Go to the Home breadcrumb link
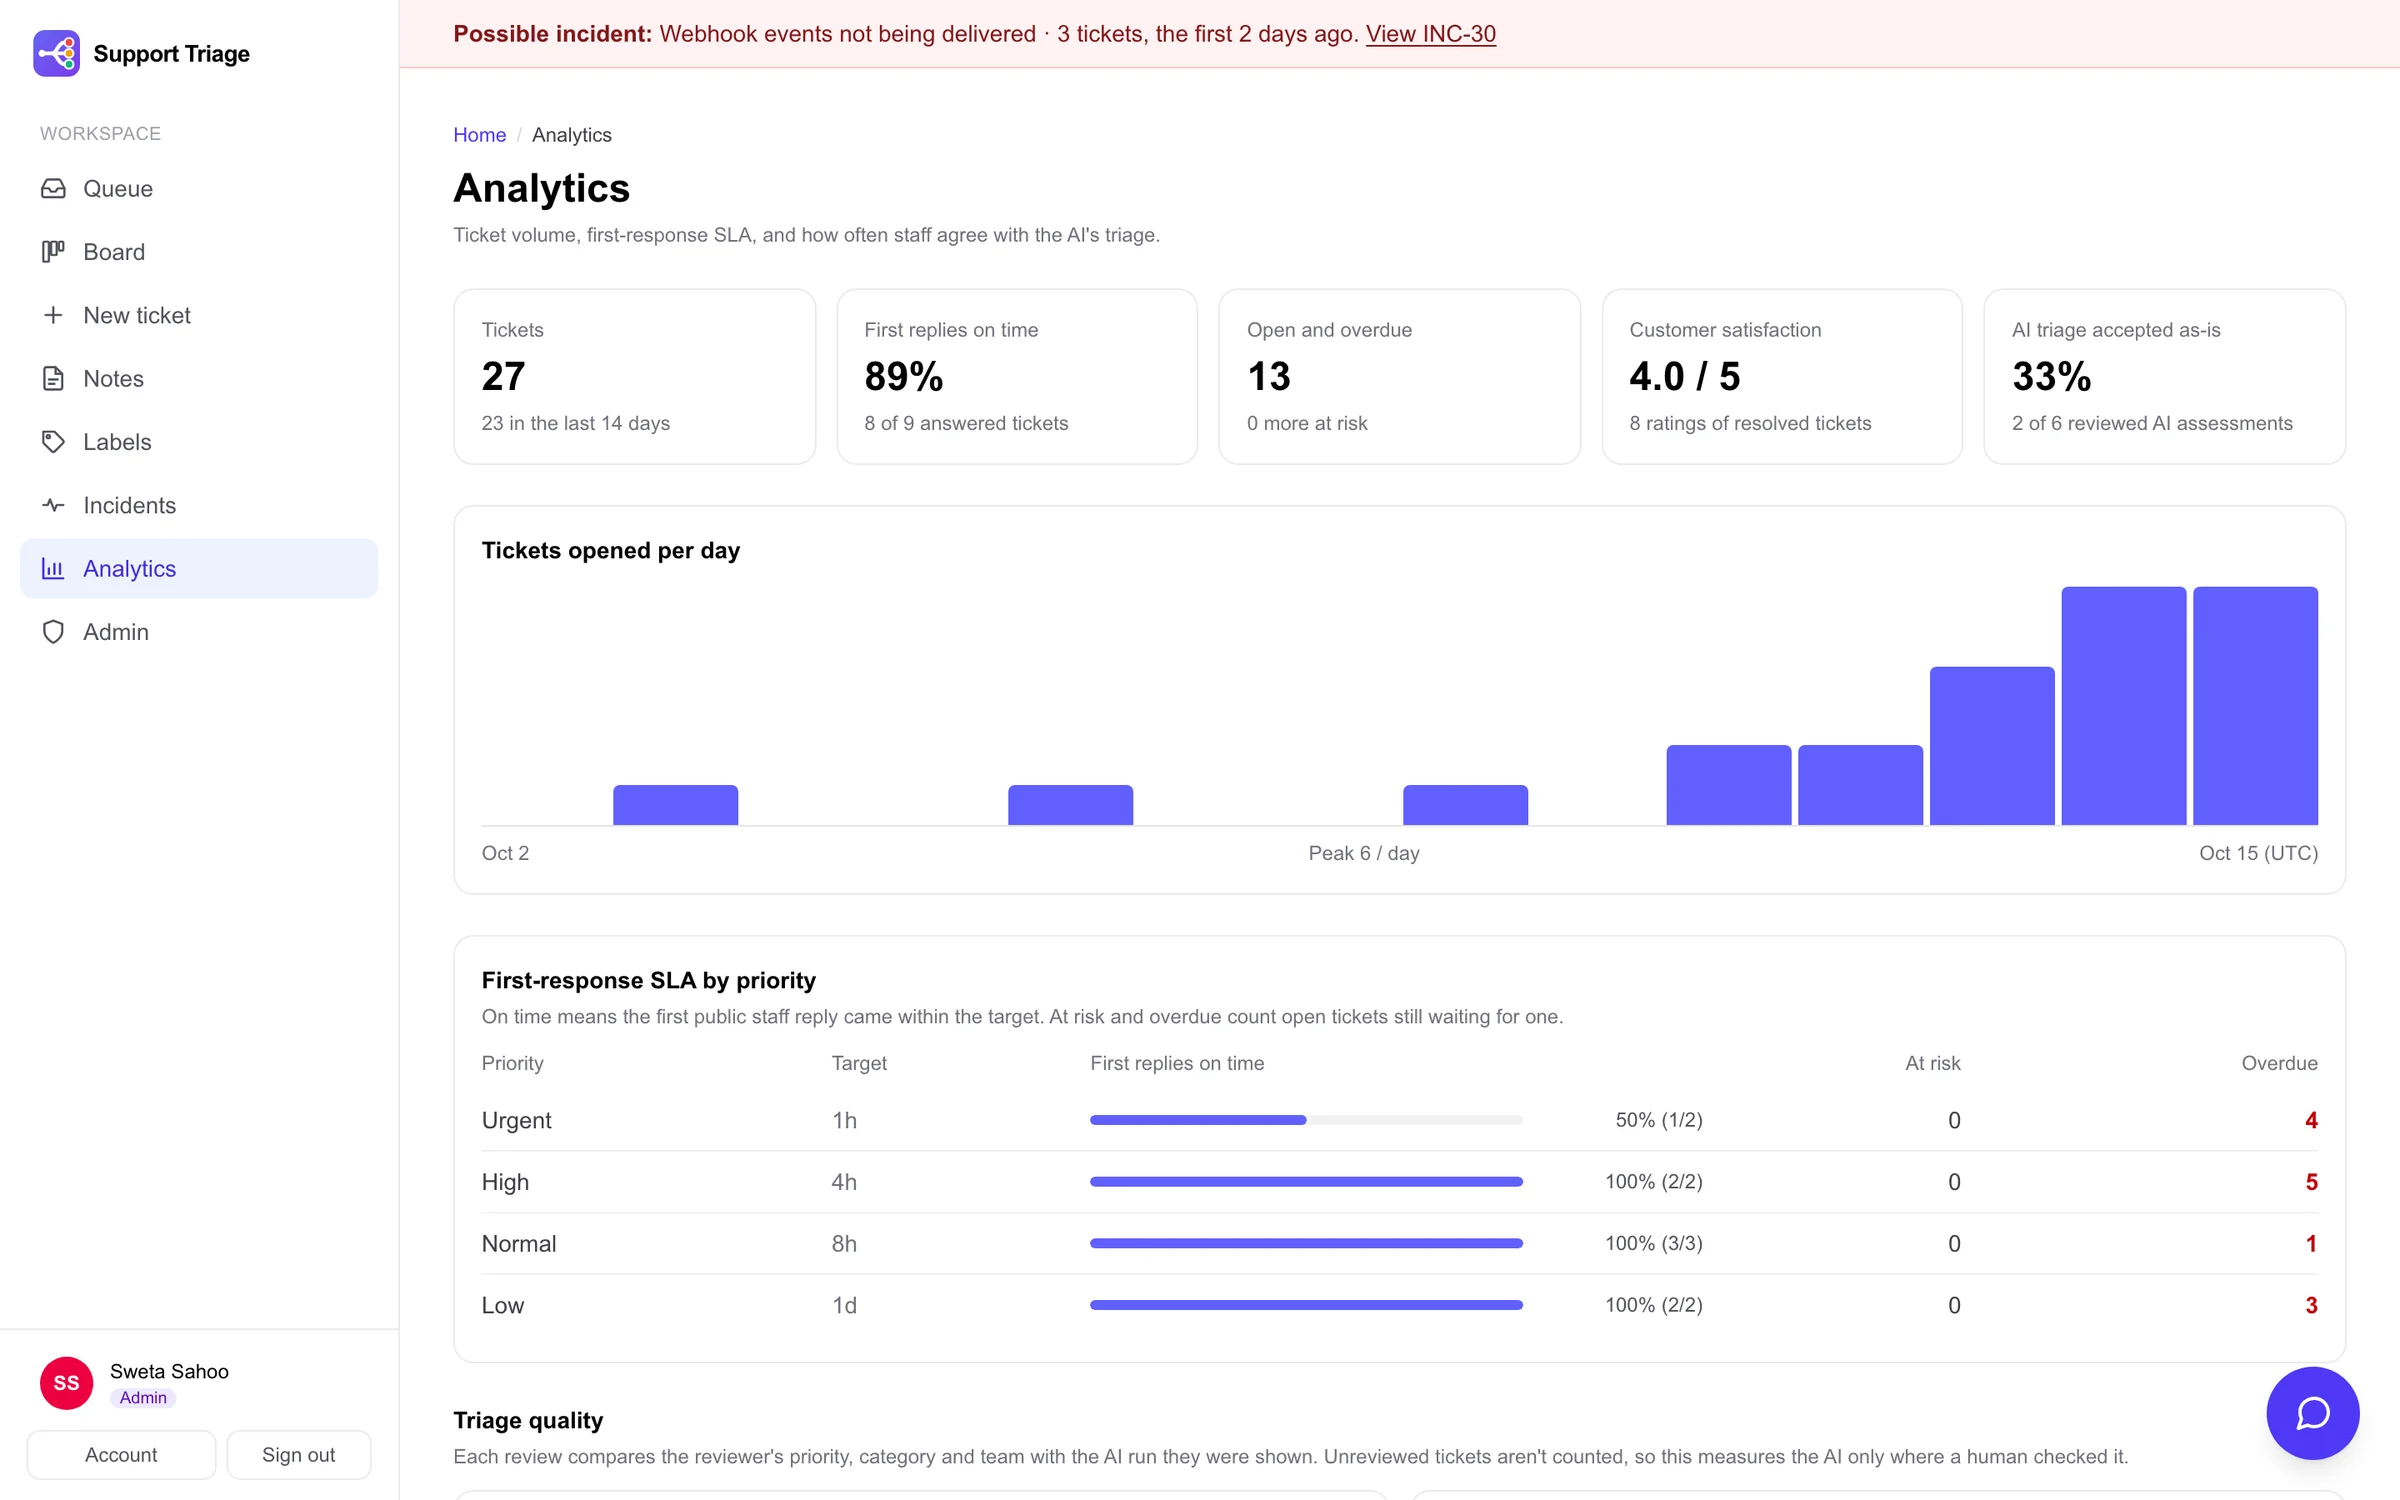 coord(479,135)
